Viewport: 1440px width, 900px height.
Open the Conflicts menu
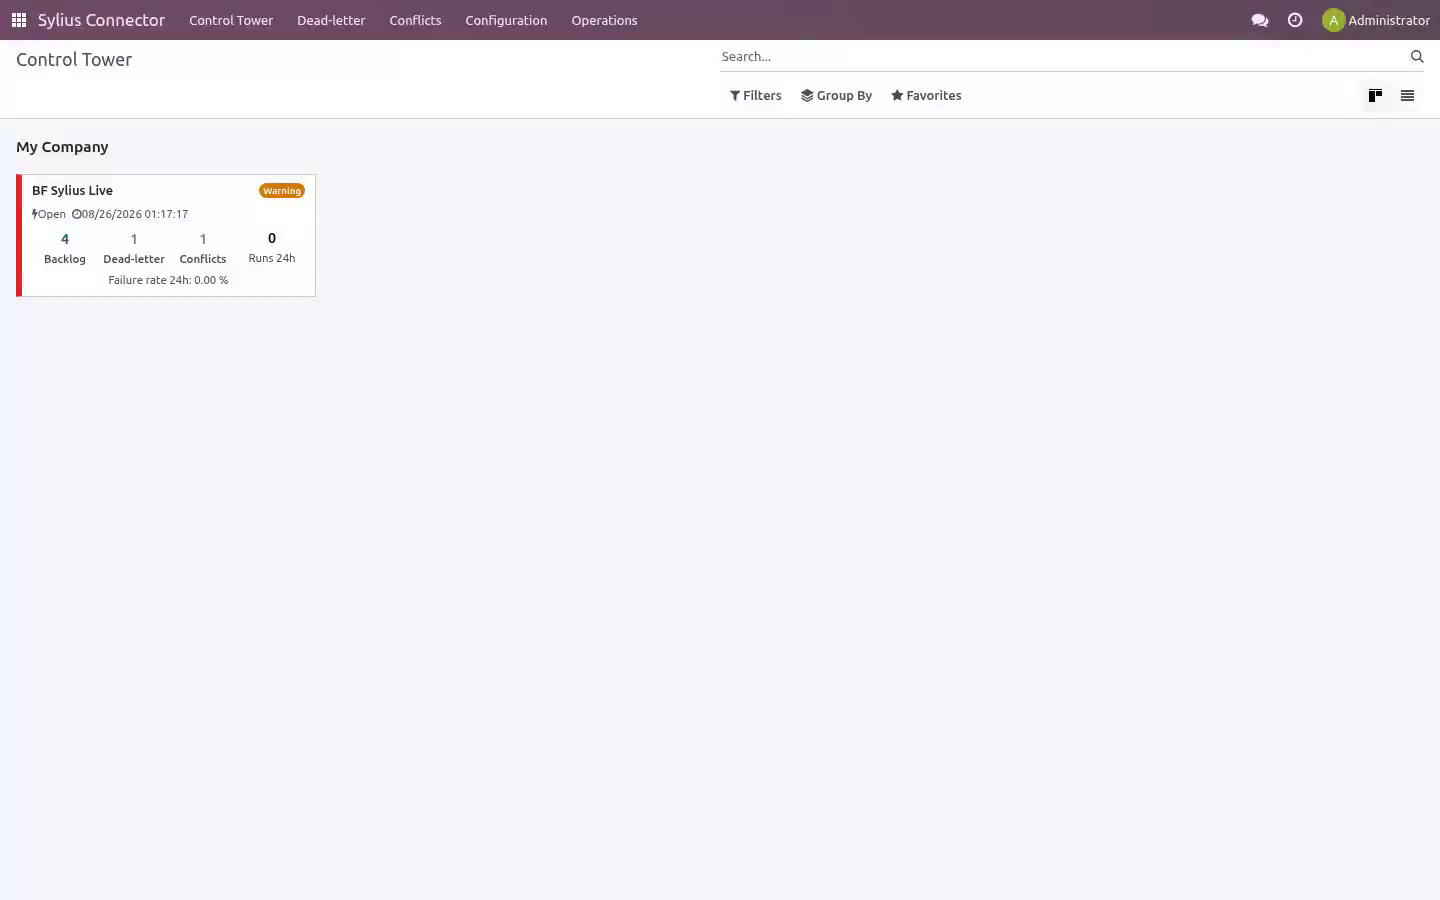[415, 20]
